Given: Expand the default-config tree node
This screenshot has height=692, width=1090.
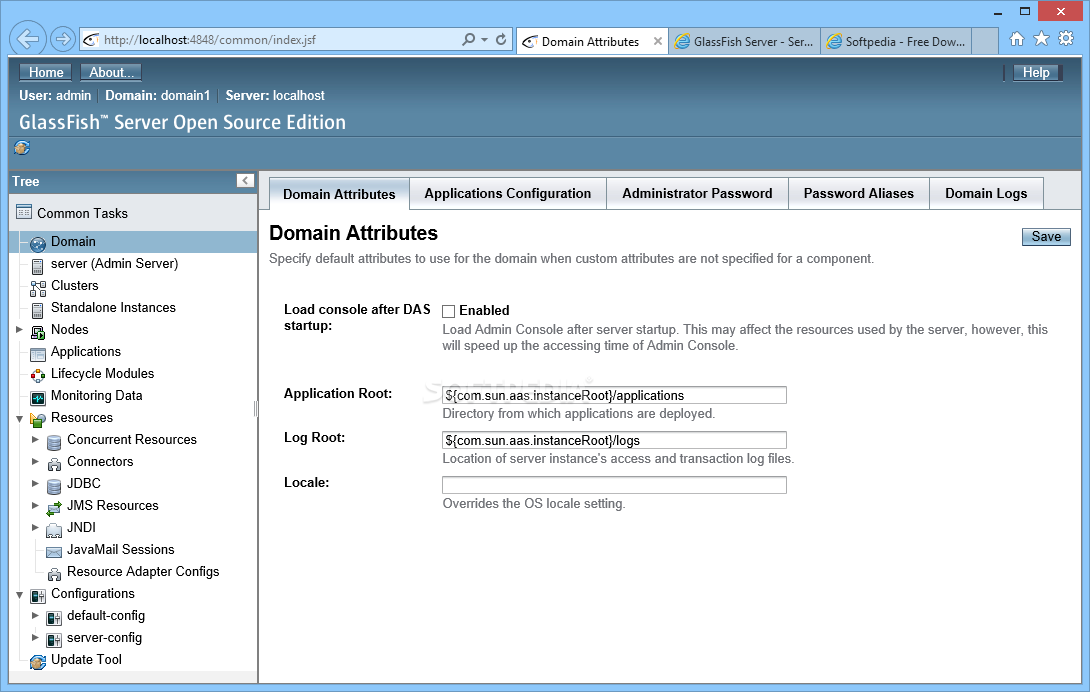Looking at the screenshot, I should click(x=35, y=615).
